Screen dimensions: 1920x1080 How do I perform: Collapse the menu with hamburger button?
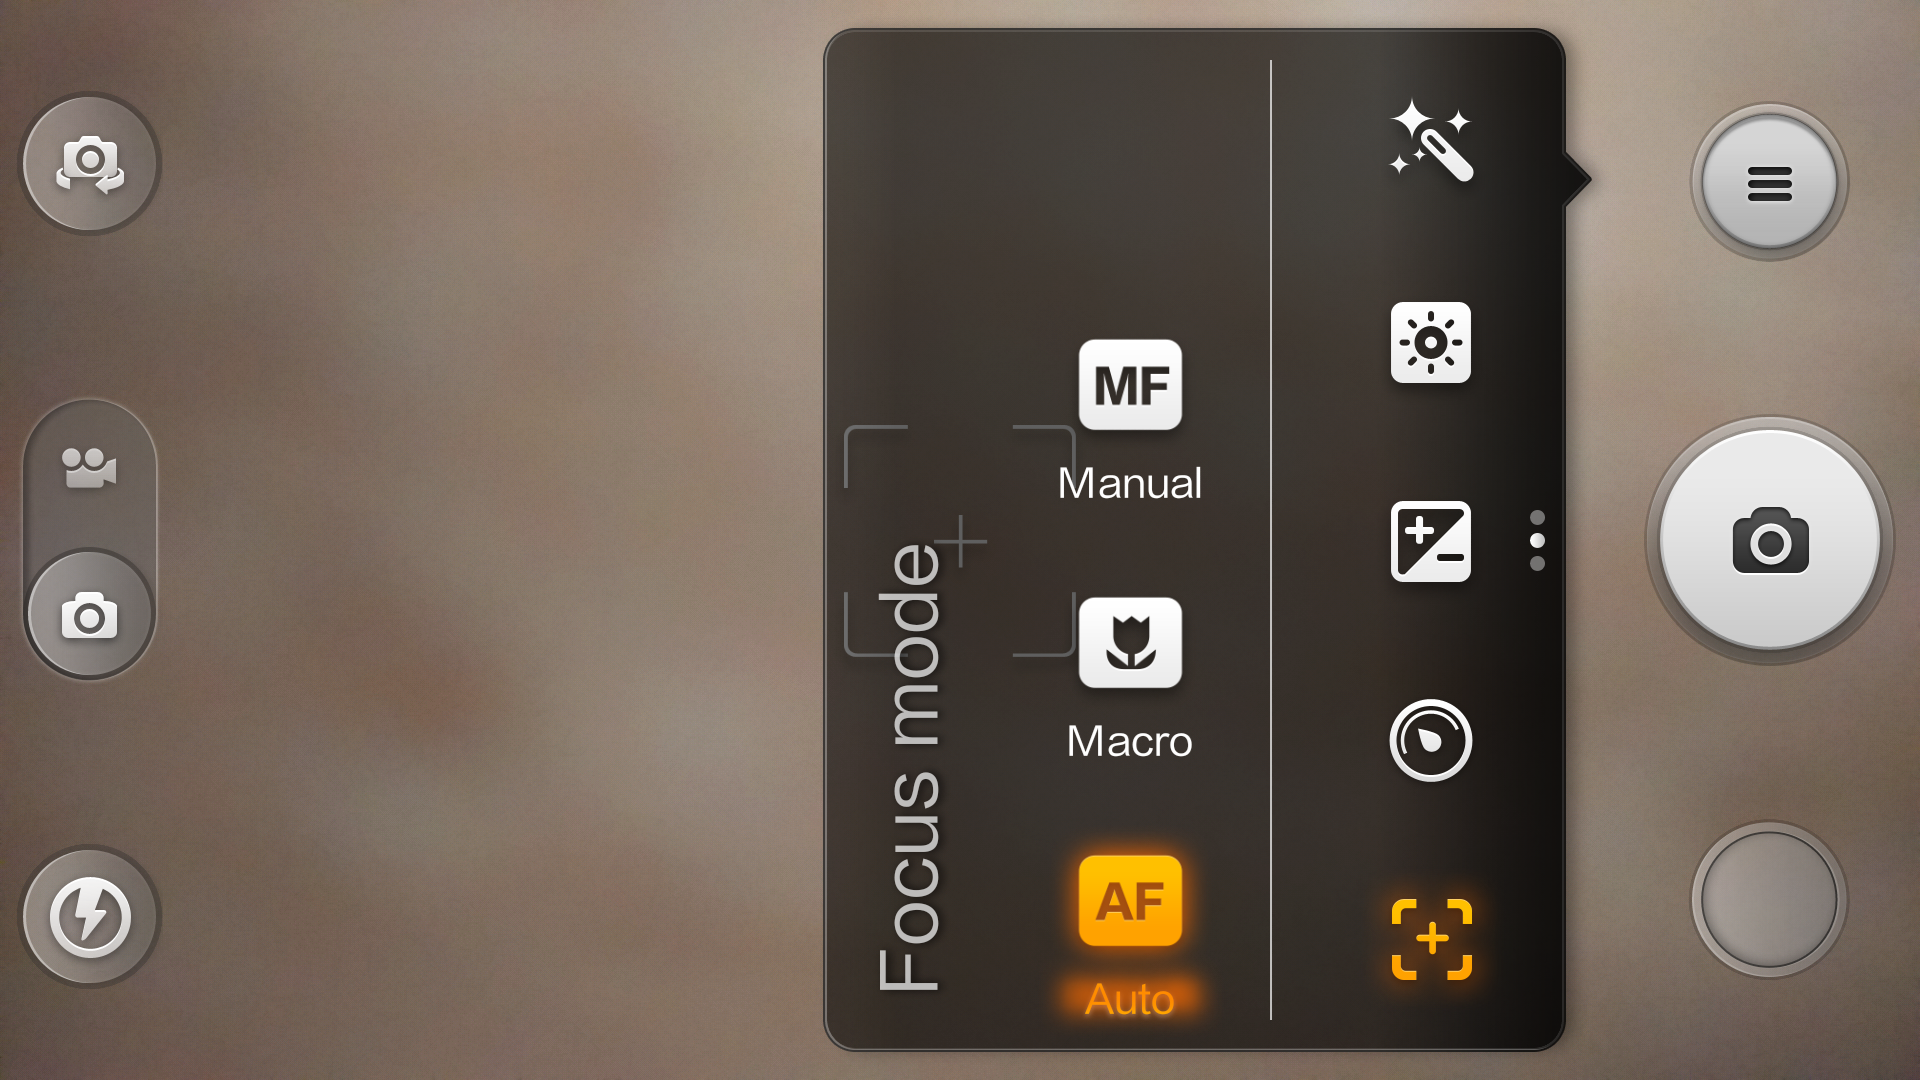1770,183
